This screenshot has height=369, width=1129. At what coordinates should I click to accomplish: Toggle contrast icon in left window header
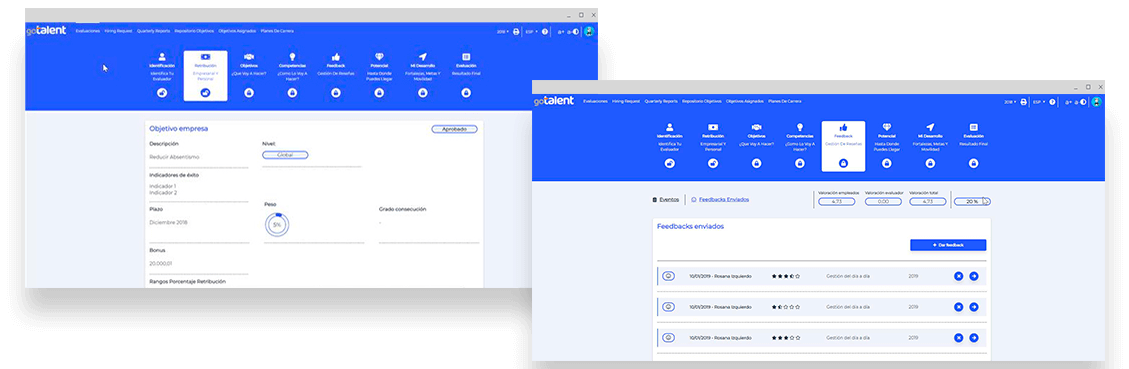576,32
